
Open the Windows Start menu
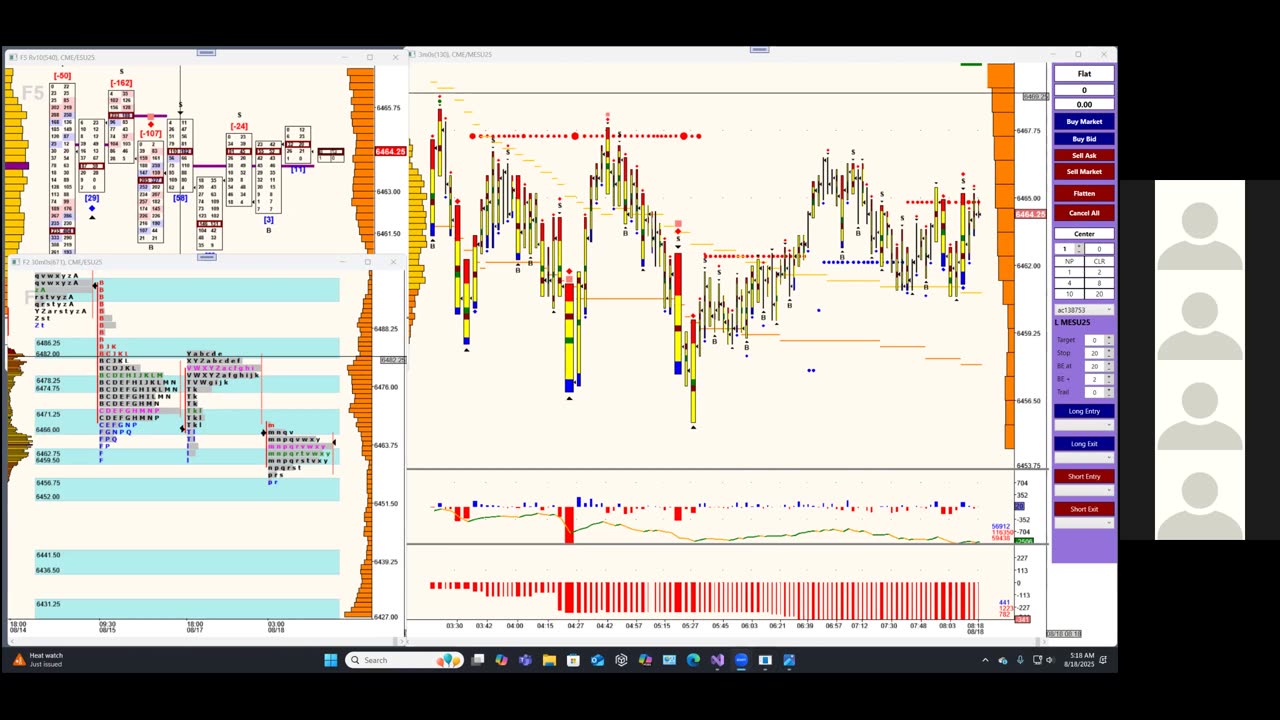point(331,660)
